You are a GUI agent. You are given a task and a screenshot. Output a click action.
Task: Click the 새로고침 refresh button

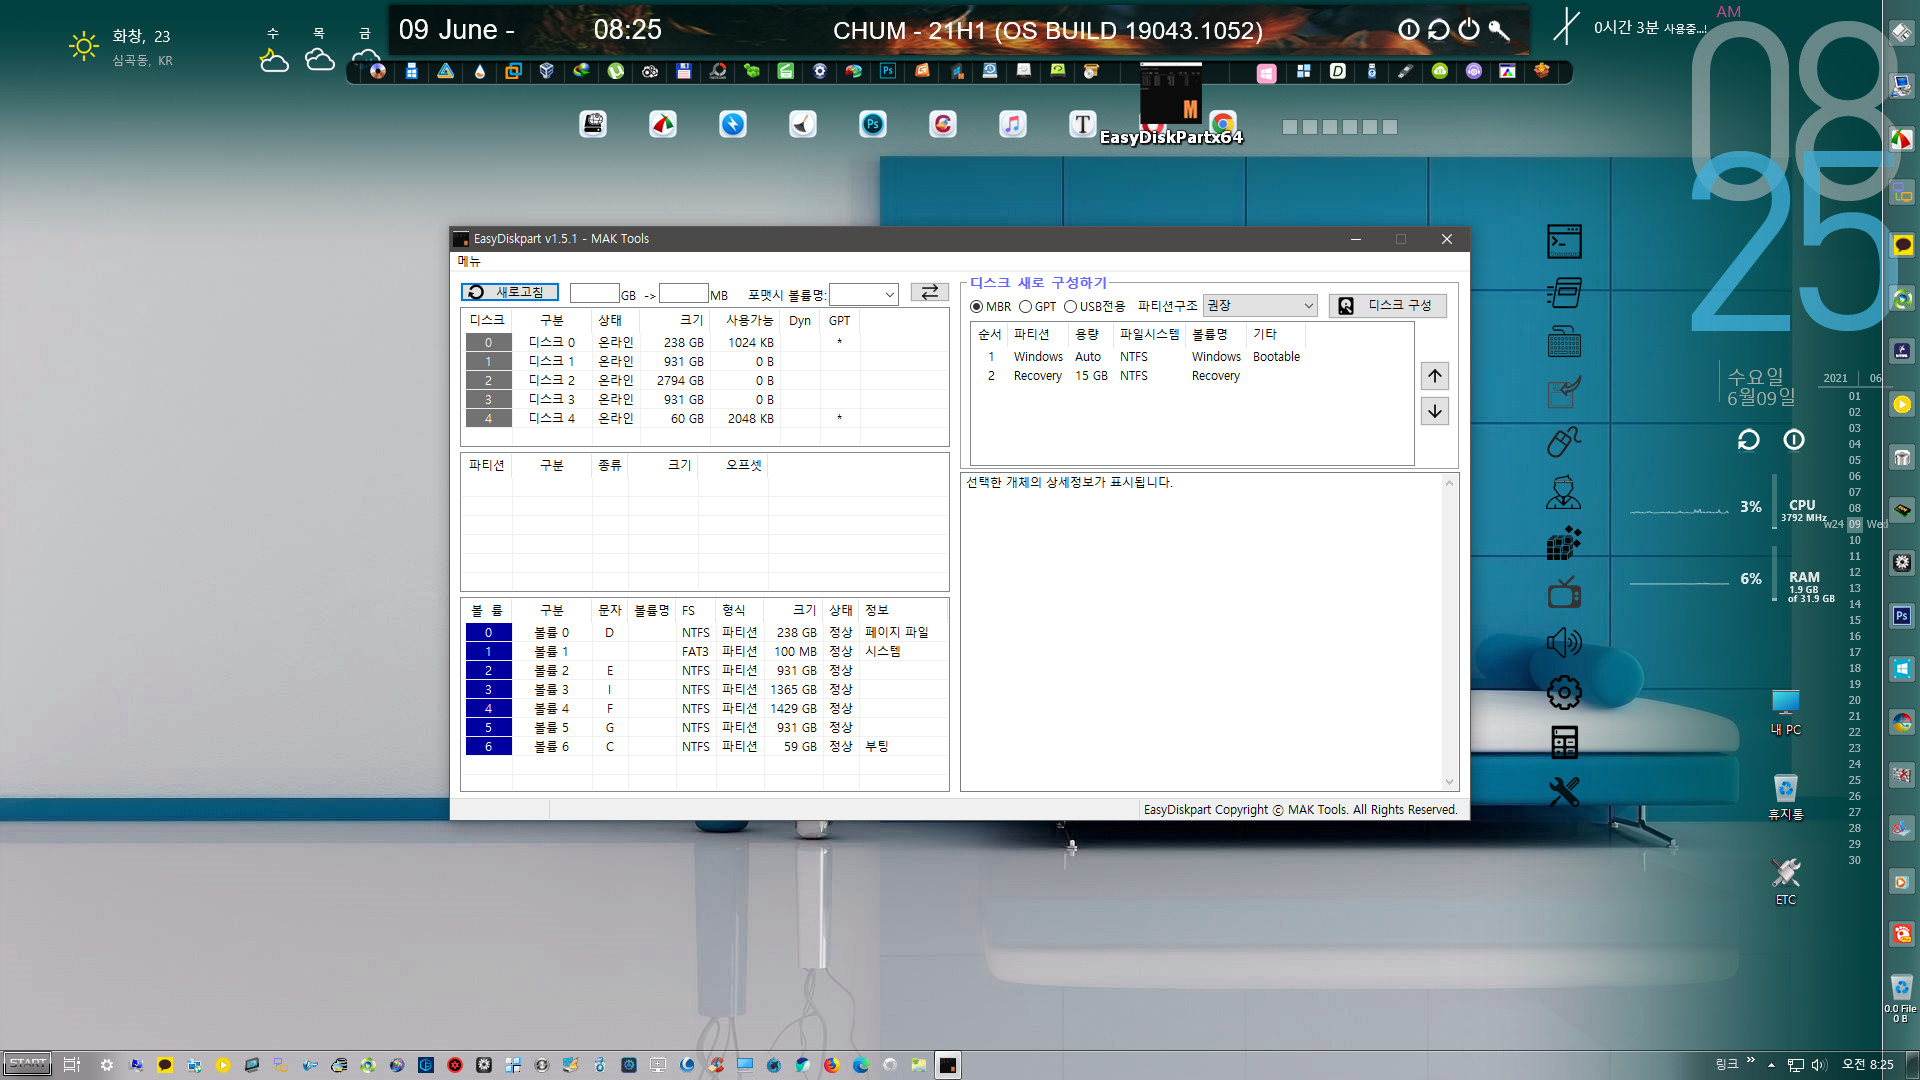[x=509, y=292]
